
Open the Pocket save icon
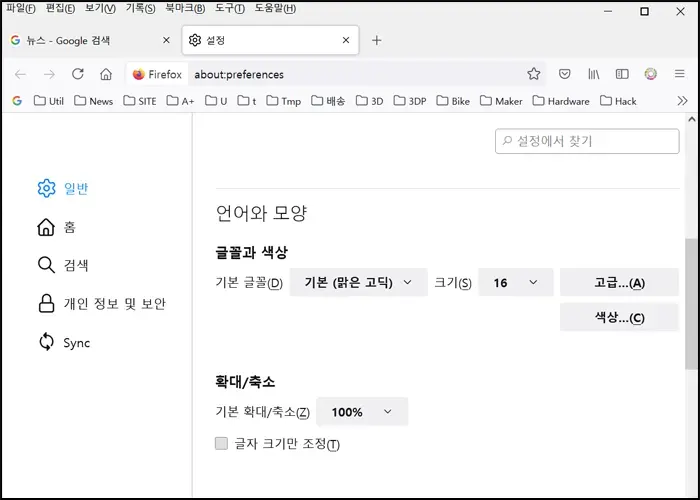(564, 74)
